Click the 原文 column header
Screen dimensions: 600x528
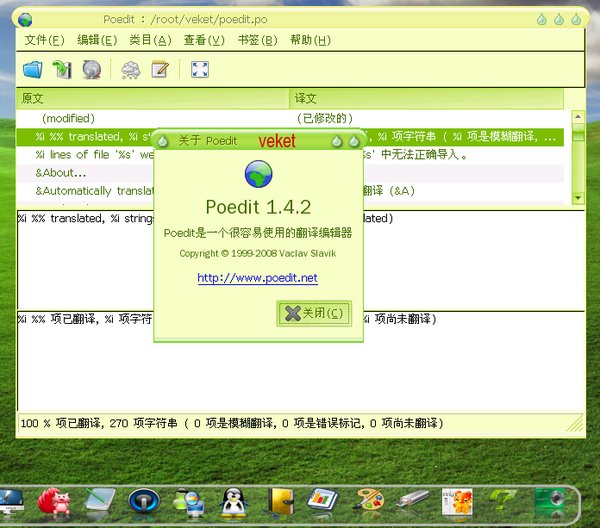click(150, 99)
